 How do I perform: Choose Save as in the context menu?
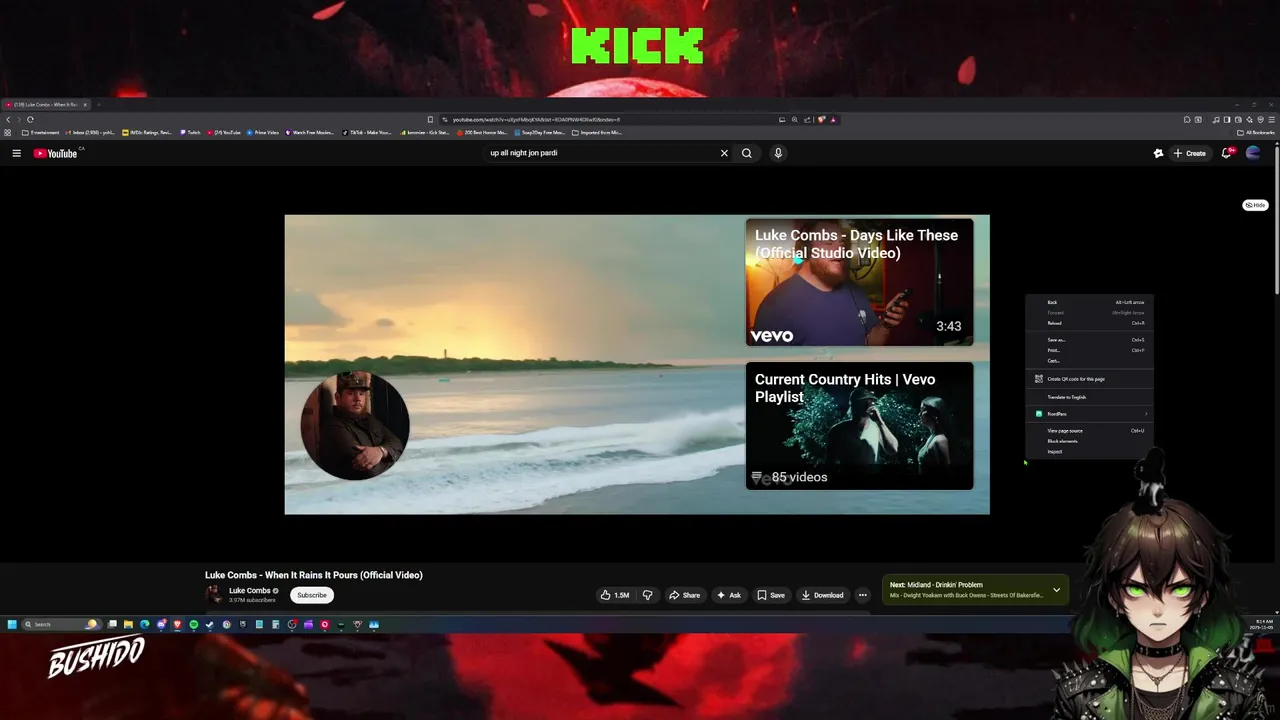tap(1090, 340)
